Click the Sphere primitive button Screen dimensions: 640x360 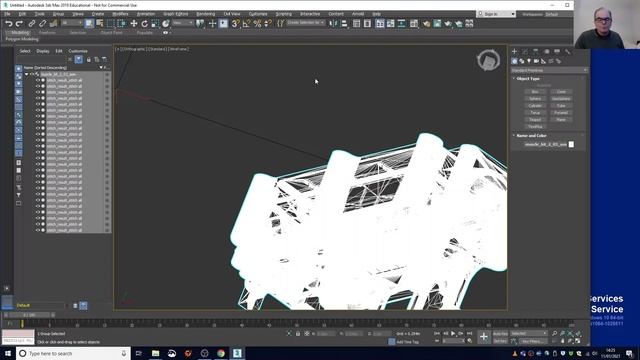click(535, 99)
